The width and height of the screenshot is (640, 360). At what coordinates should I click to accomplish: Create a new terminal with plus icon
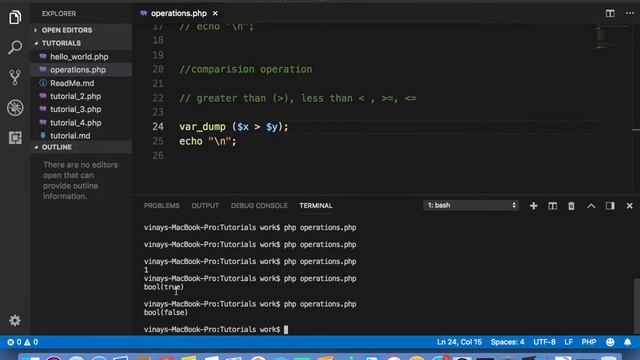[x=533, y=206]
